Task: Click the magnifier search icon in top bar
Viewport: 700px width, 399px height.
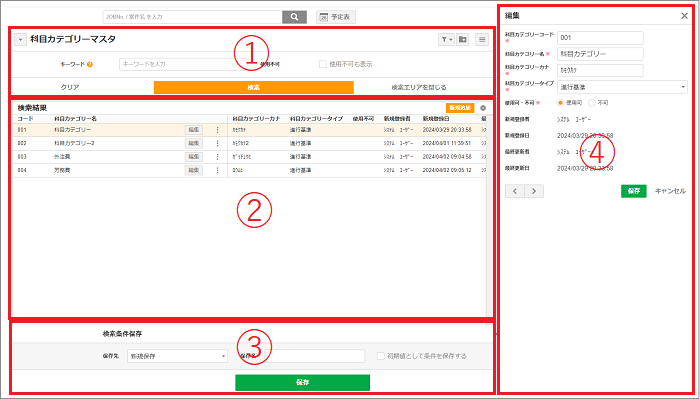Action: [294, 17]
